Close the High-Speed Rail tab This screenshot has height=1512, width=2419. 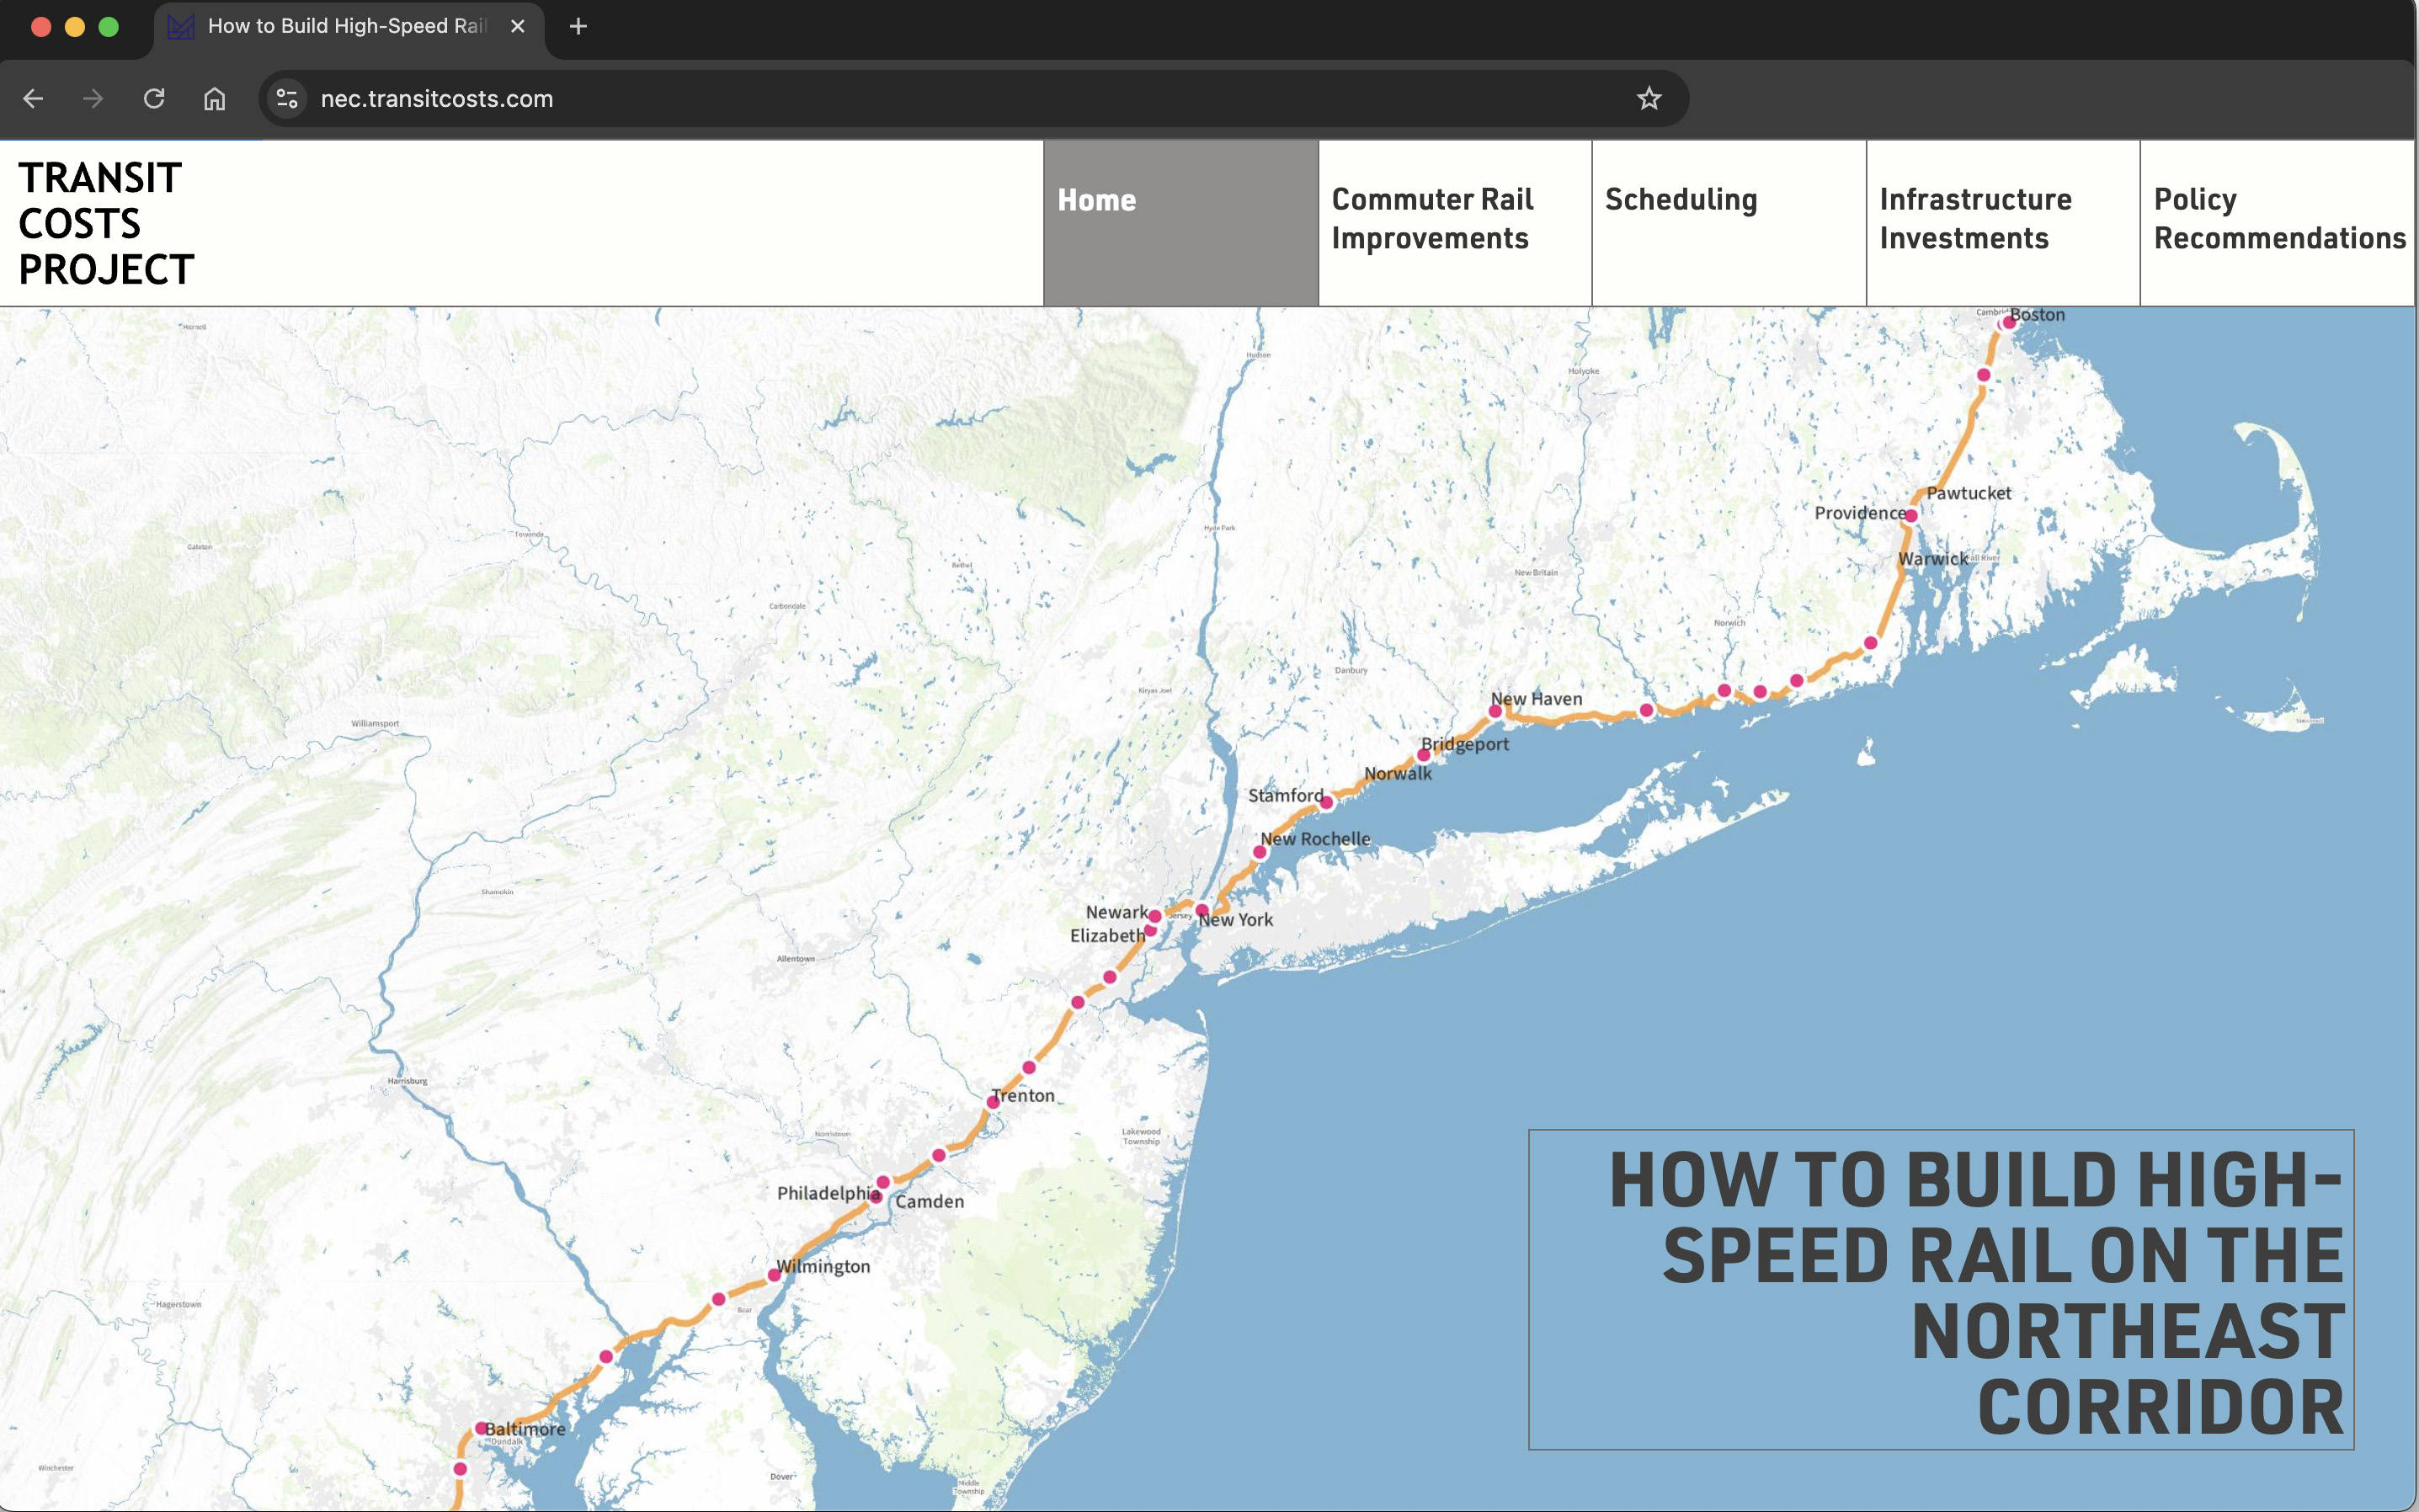(x=517, y=27)
